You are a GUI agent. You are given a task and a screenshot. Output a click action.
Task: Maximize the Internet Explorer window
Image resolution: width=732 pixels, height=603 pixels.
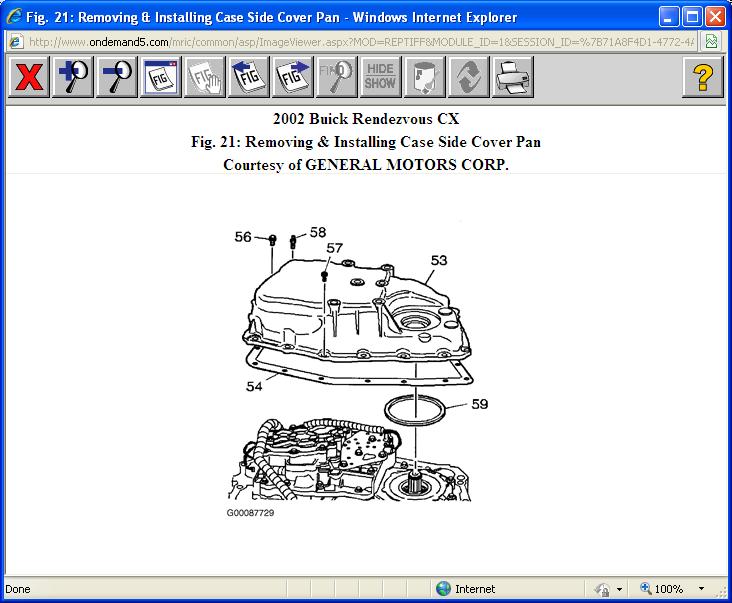click(692, 17)
